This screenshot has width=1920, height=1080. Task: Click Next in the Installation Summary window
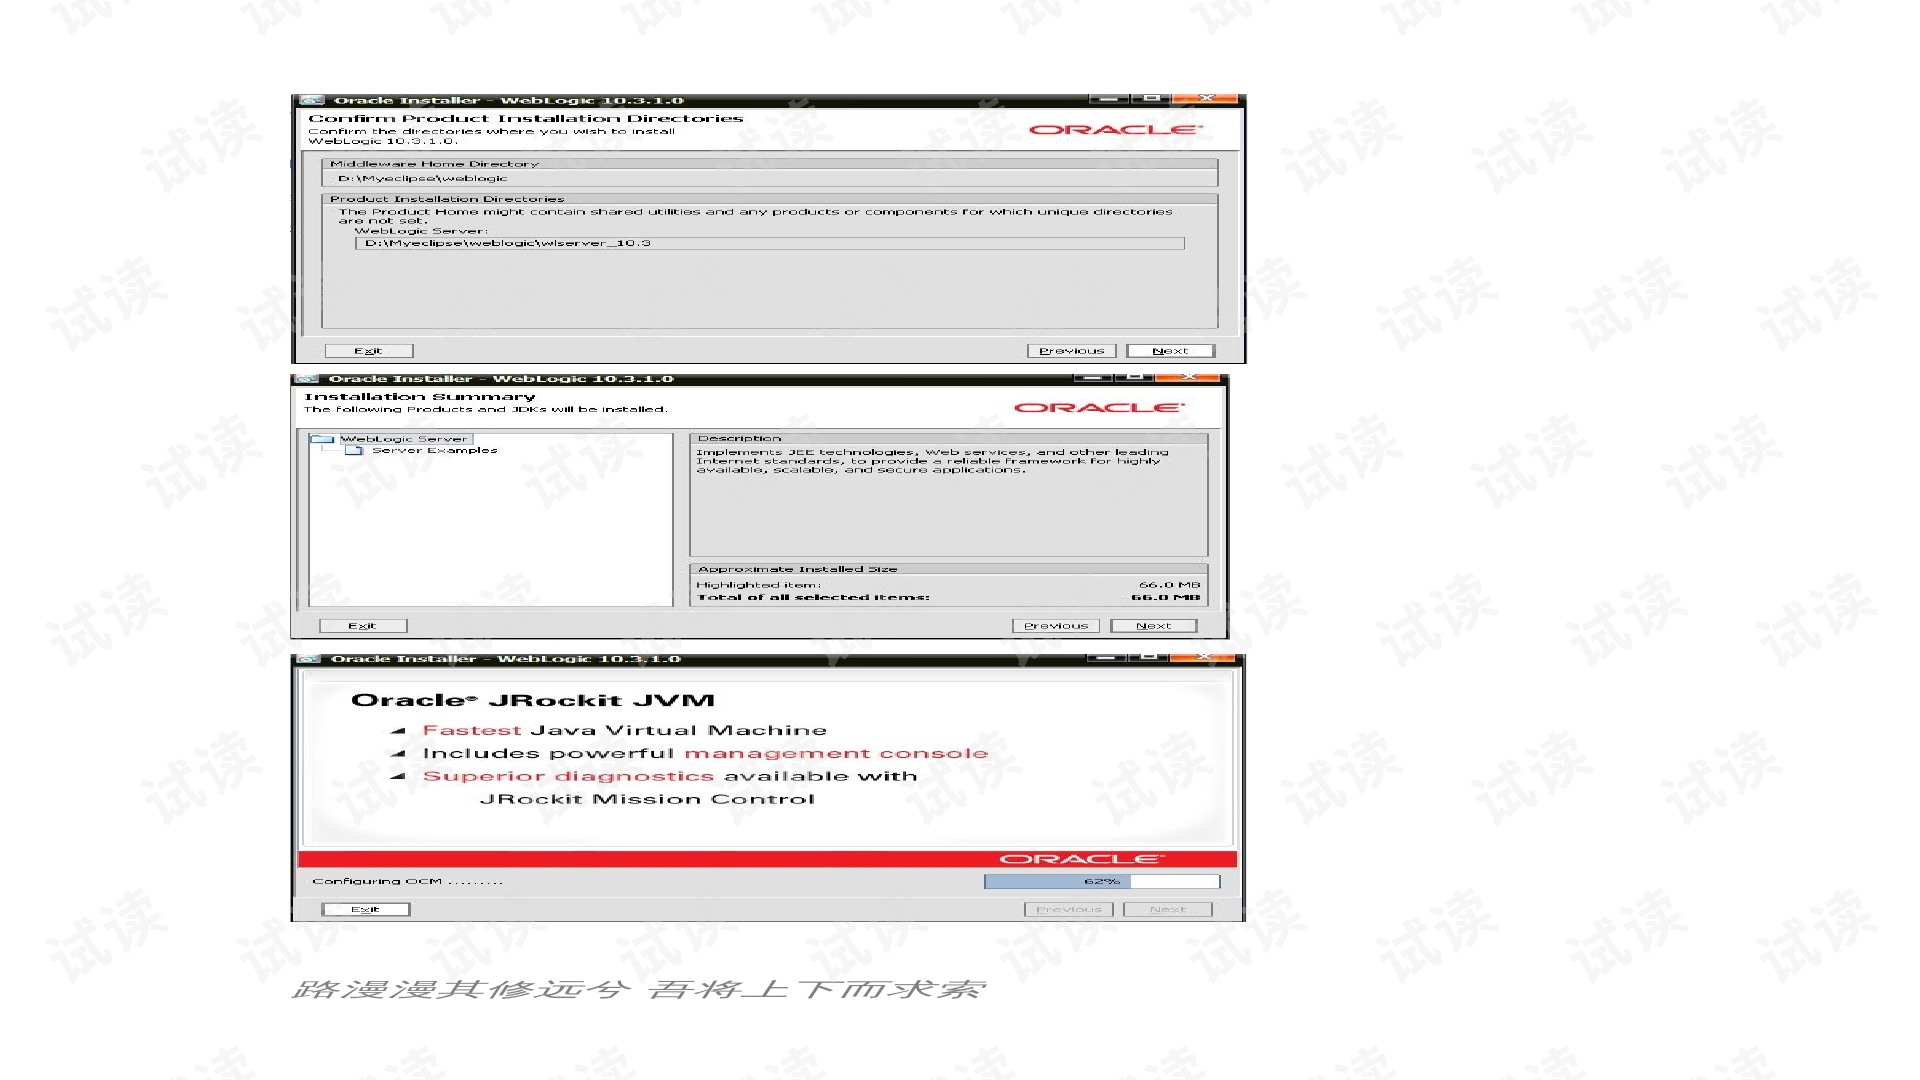(1154, 626)
